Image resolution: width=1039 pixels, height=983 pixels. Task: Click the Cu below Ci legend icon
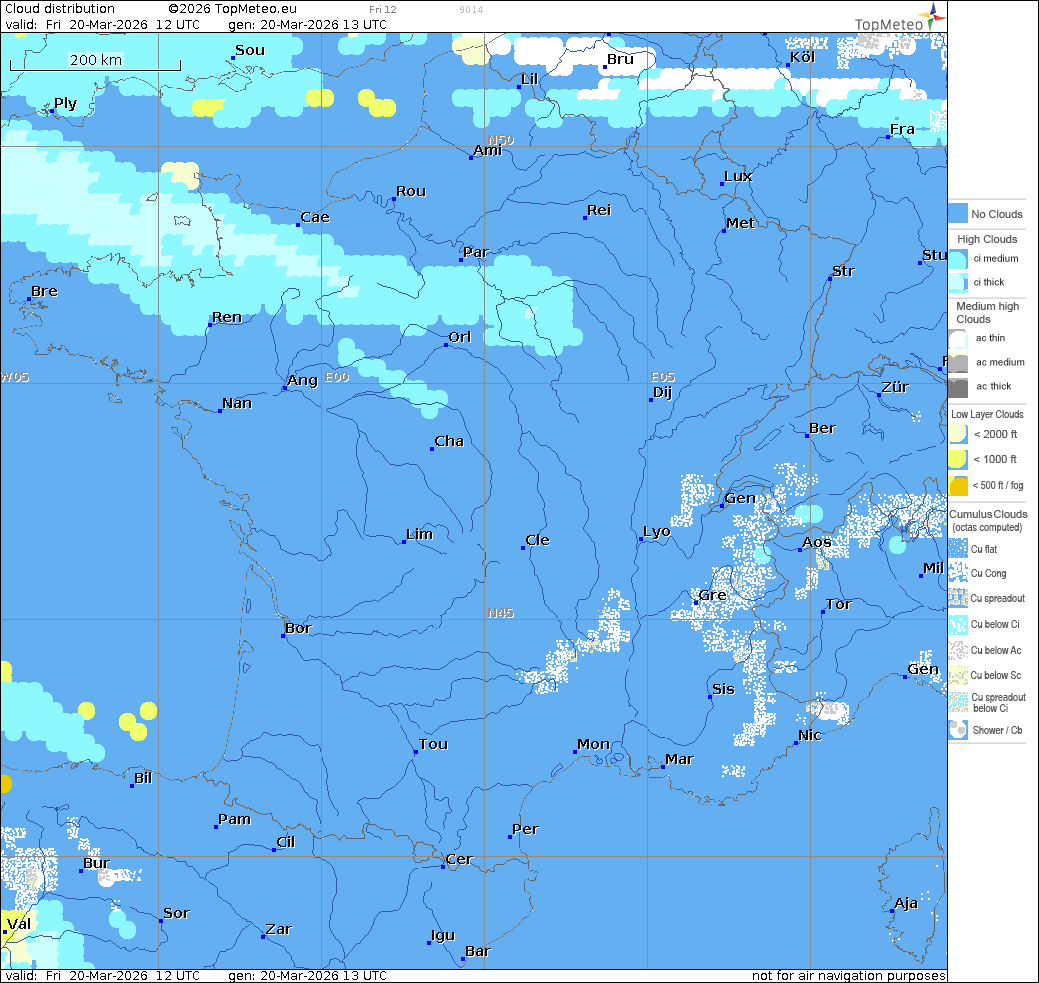click(x=958, y=624)
